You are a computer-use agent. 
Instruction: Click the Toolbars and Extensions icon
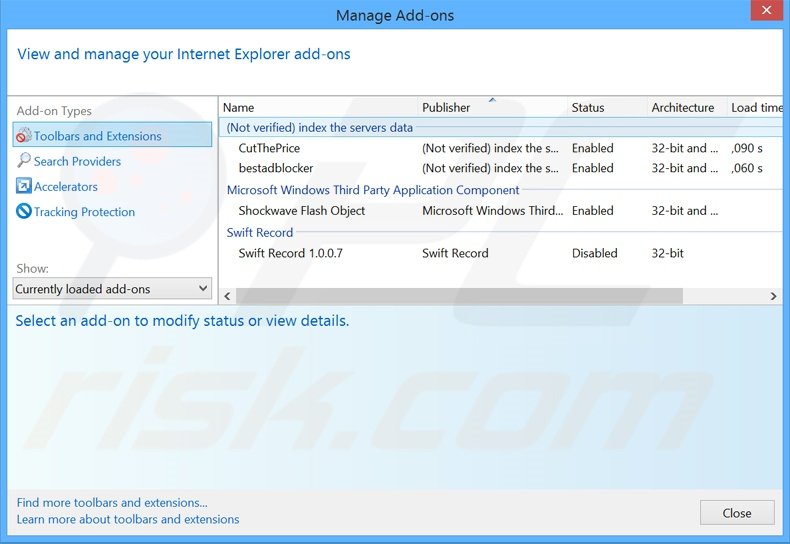coord(24,135)
